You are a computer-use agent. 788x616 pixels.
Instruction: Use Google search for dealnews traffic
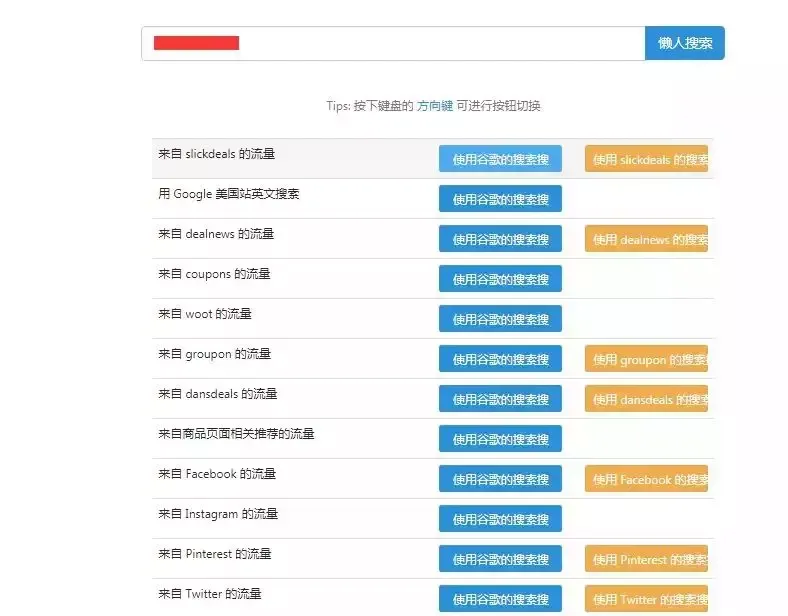pos(500,239)
